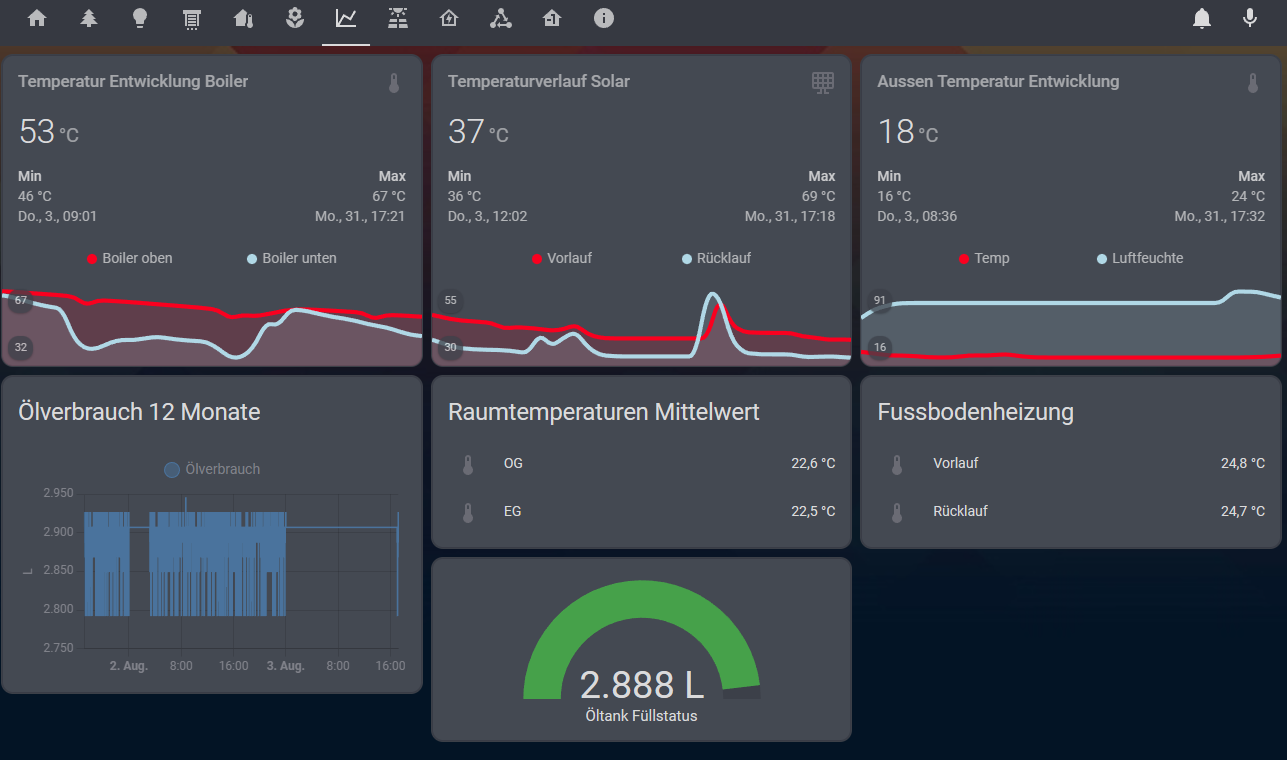Click thermometer icon beside OG
1287x760 pixels.
[x=467, y=464]
